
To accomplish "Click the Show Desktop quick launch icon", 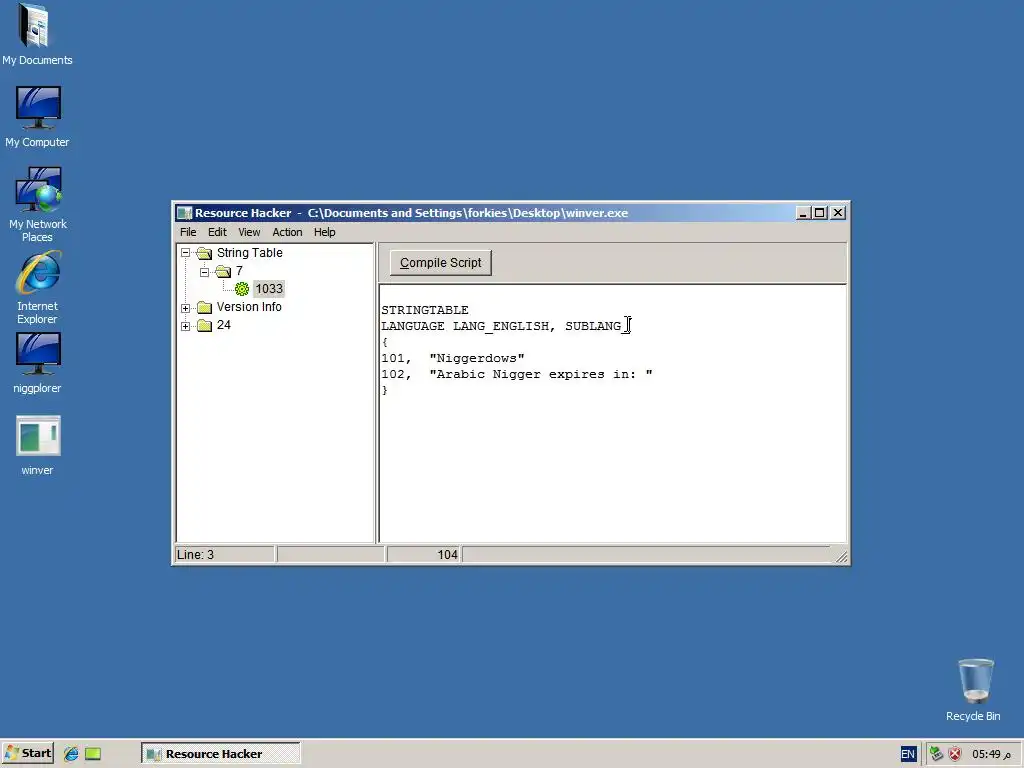I will pos(93,754).
